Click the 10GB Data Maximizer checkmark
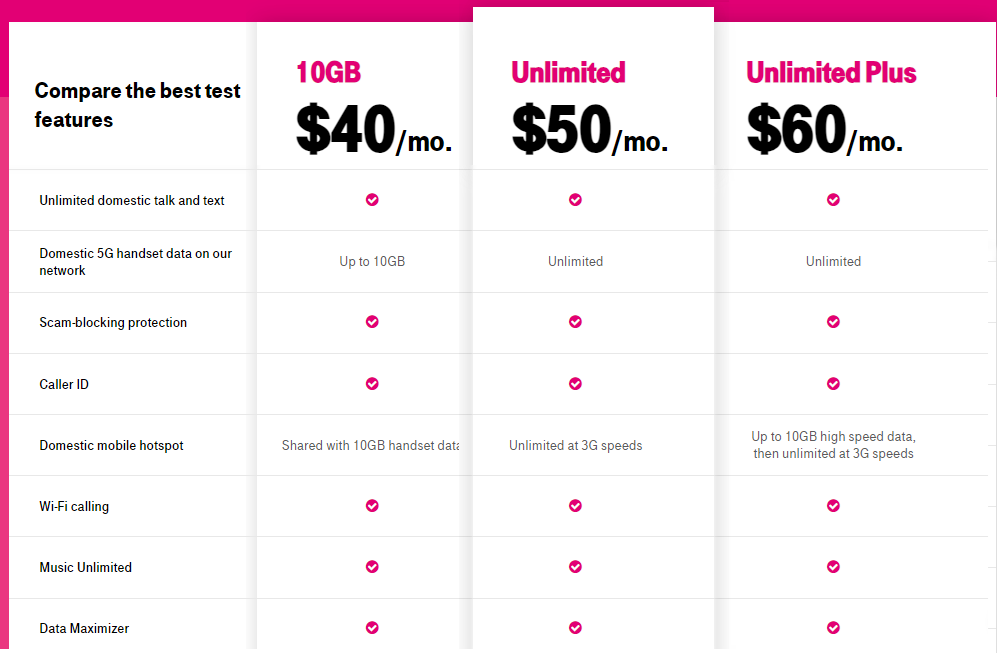 [372, 628]
